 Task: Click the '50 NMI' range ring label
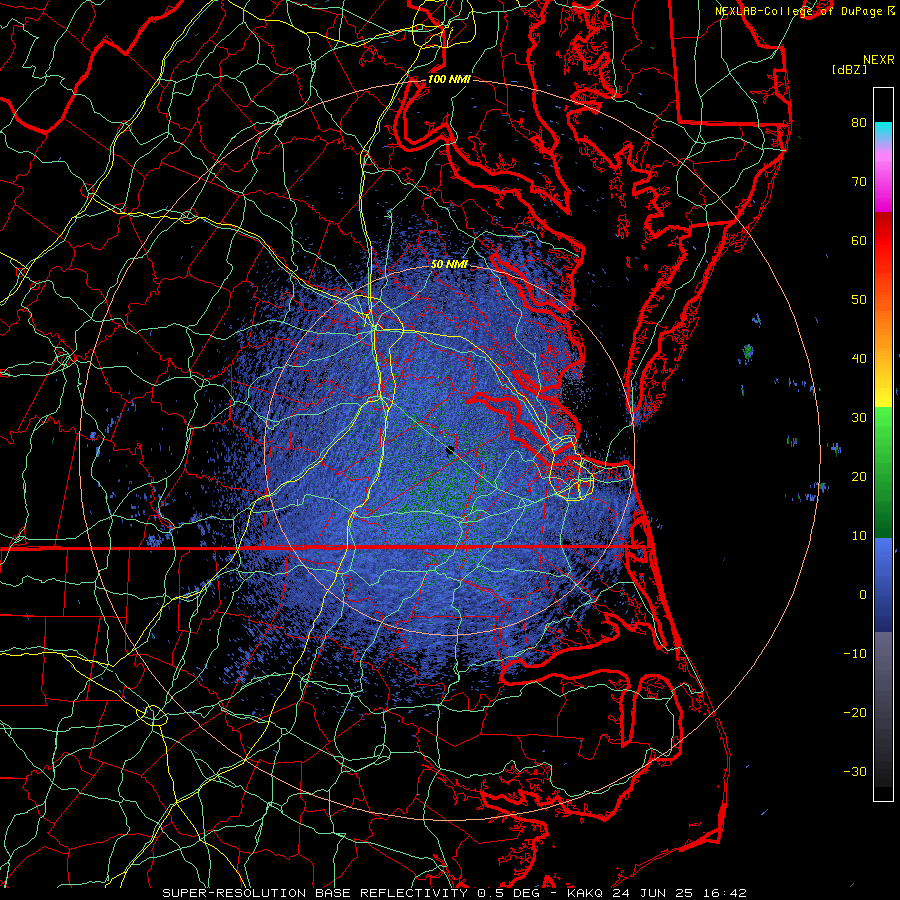pos(449,265)
